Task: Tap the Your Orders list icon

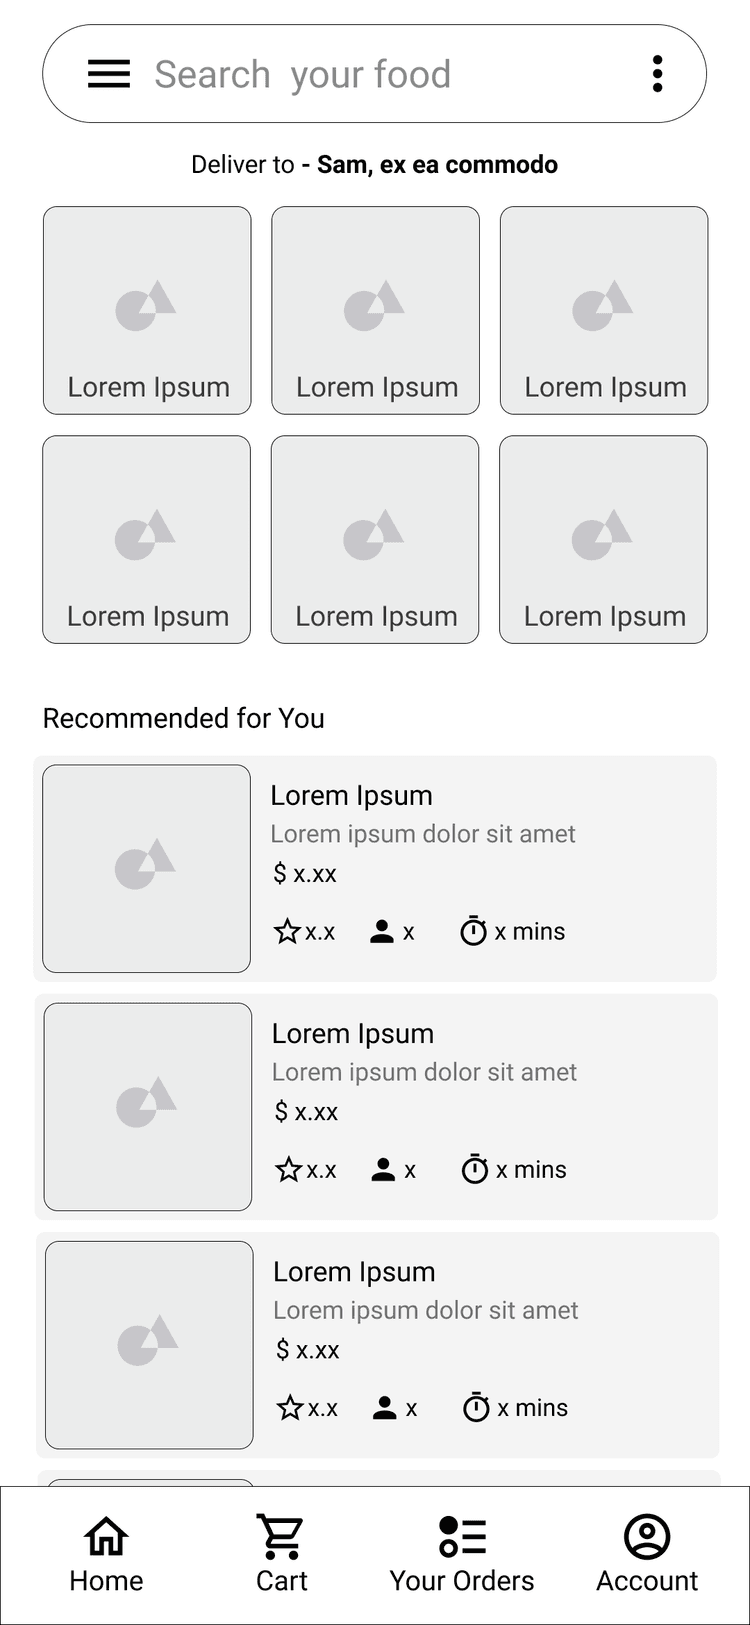Action: click(462, 1537)
